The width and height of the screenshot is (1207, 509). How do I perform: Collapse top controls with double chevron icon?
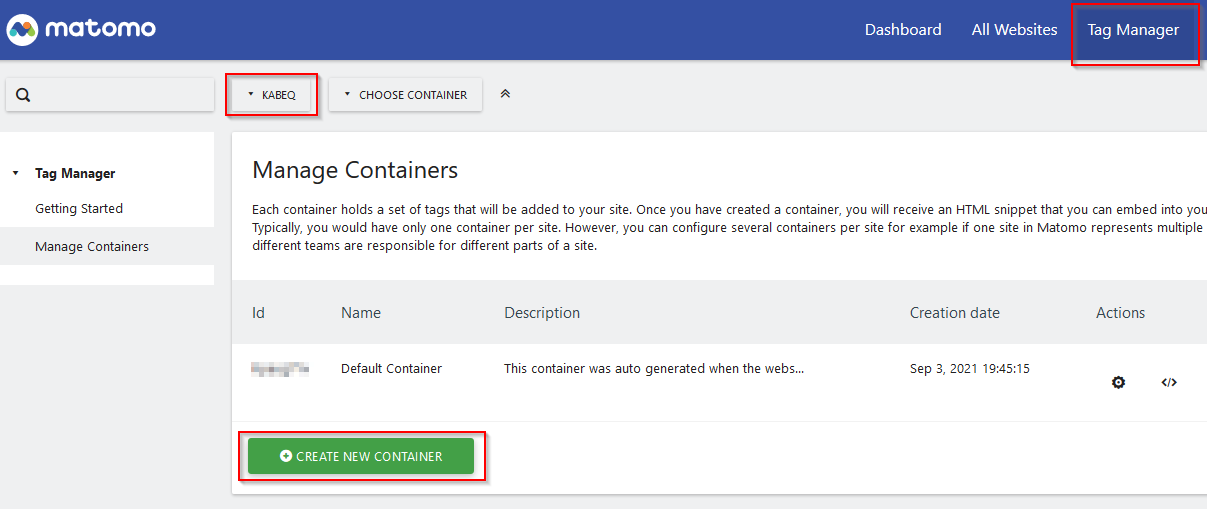coord(505,94)
